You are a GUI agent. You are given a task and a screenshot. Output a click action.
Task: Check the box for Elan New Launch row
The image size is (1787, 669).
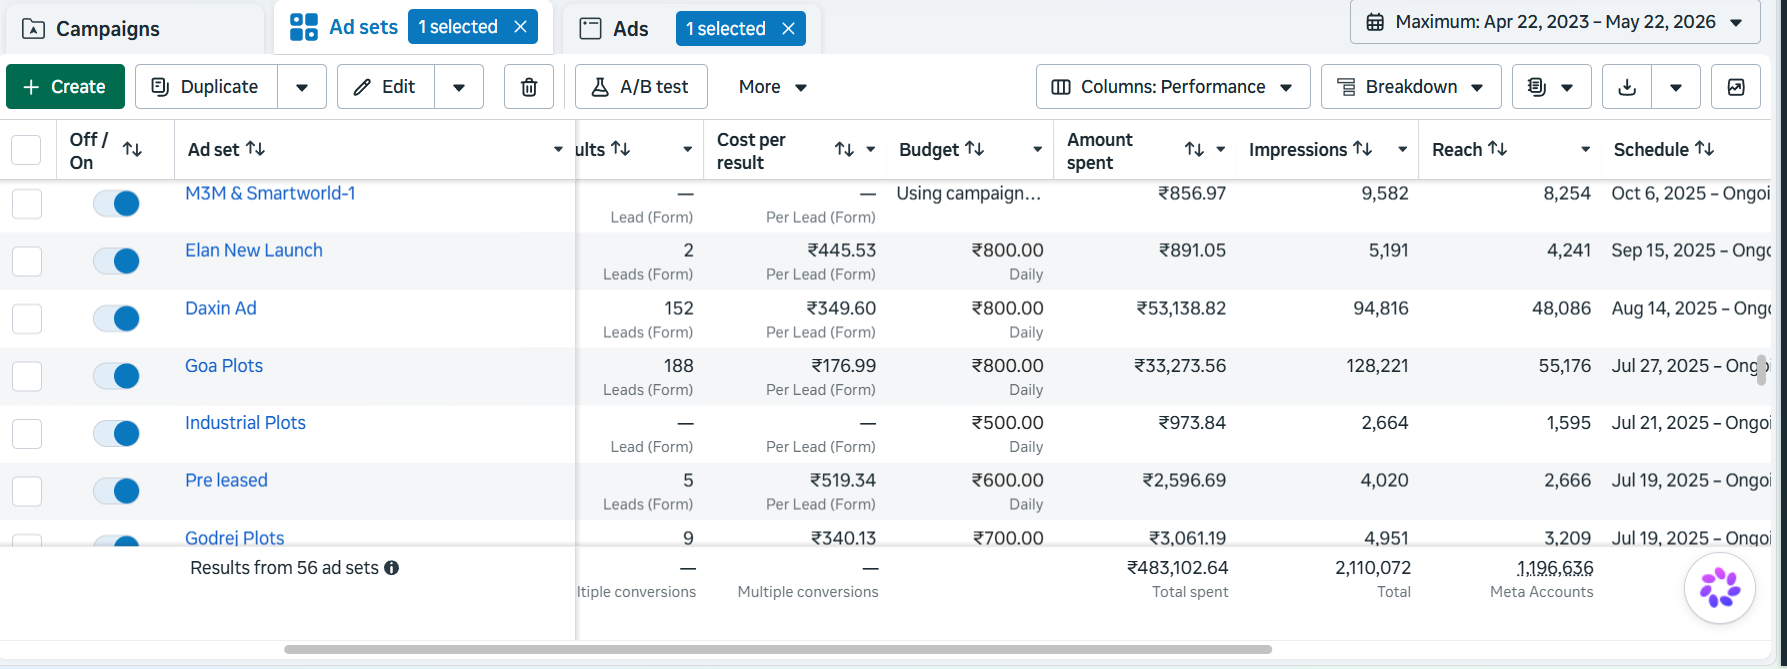(27, 261)
